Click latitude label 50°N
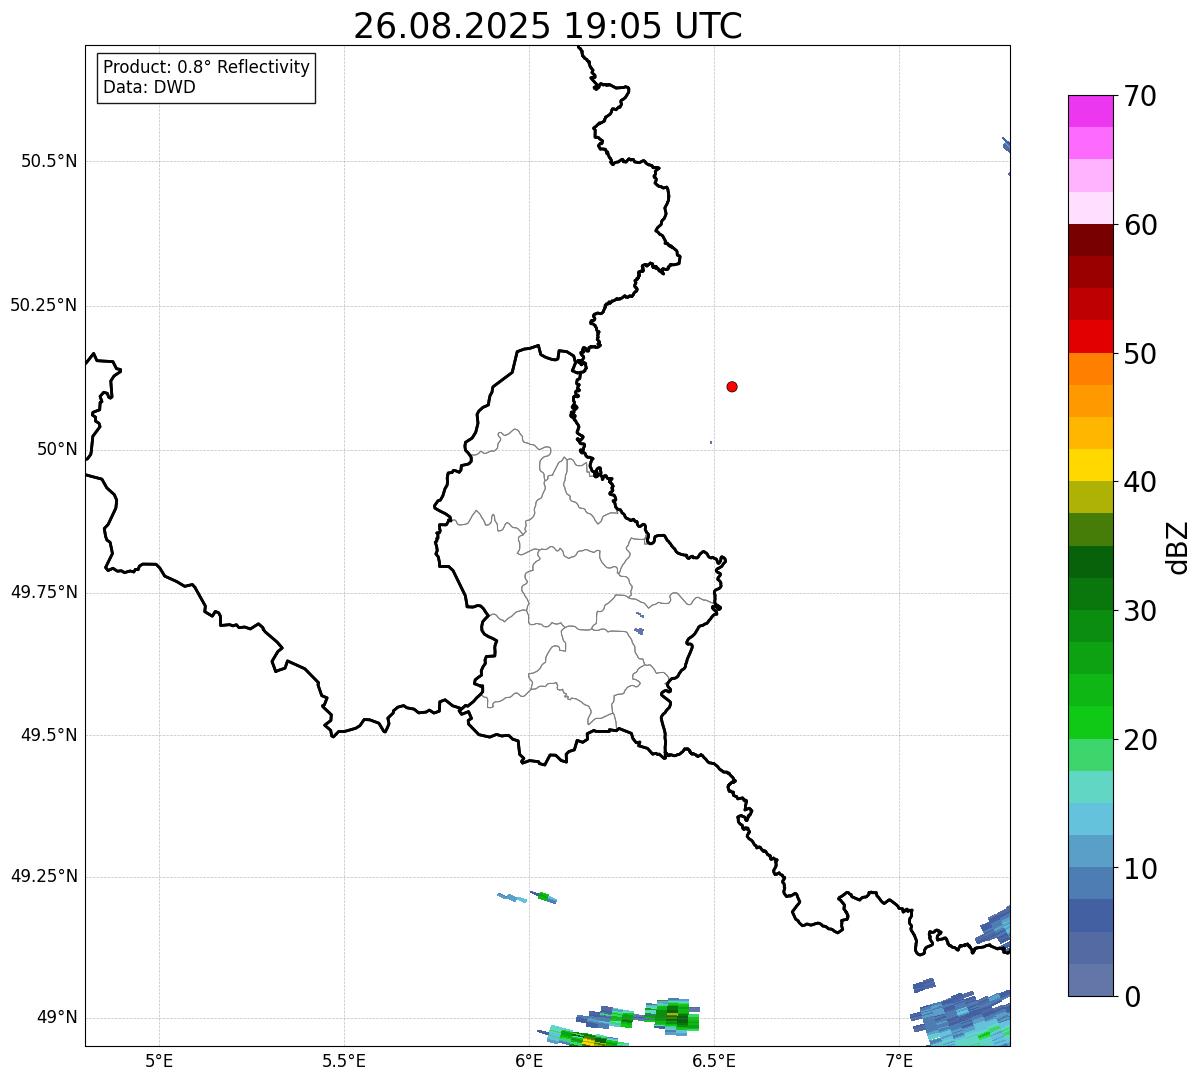 (57, 449)
